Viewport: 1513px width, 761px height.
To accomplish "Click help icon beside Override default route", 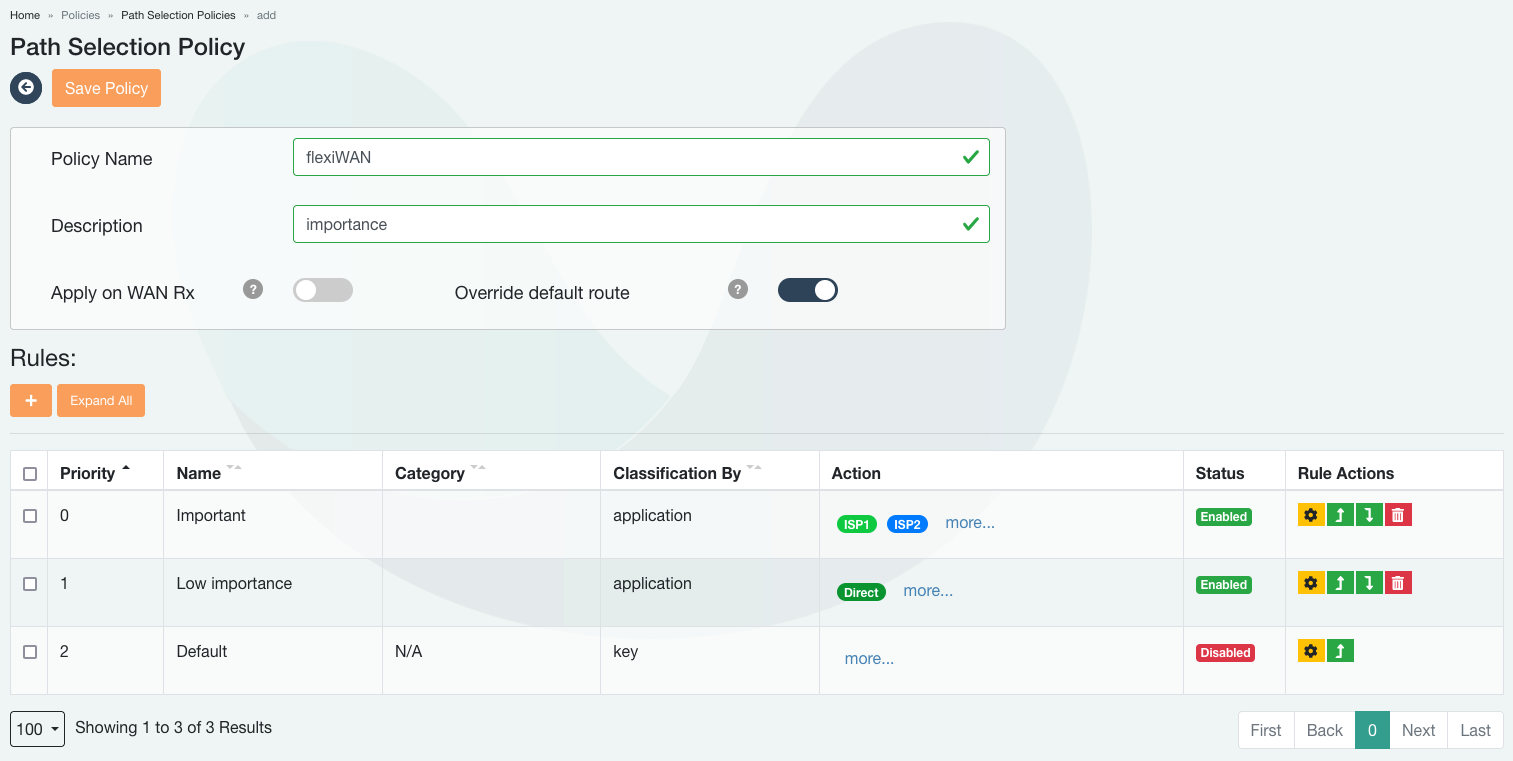I will [x=738, y=290].
